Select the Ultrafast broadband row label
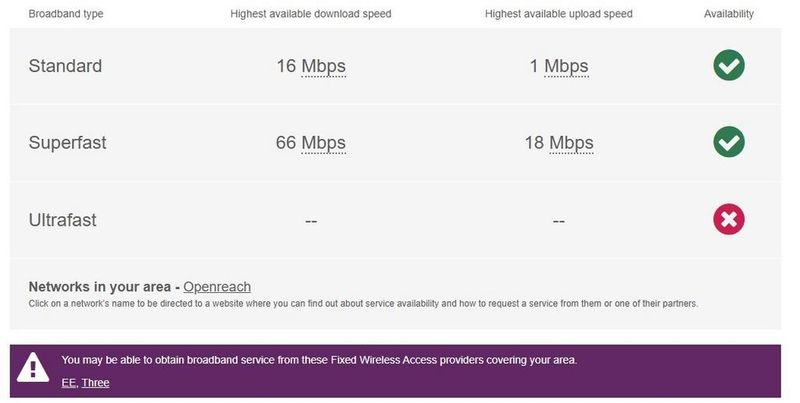This screenshot has height=403, width=800. 63,220
